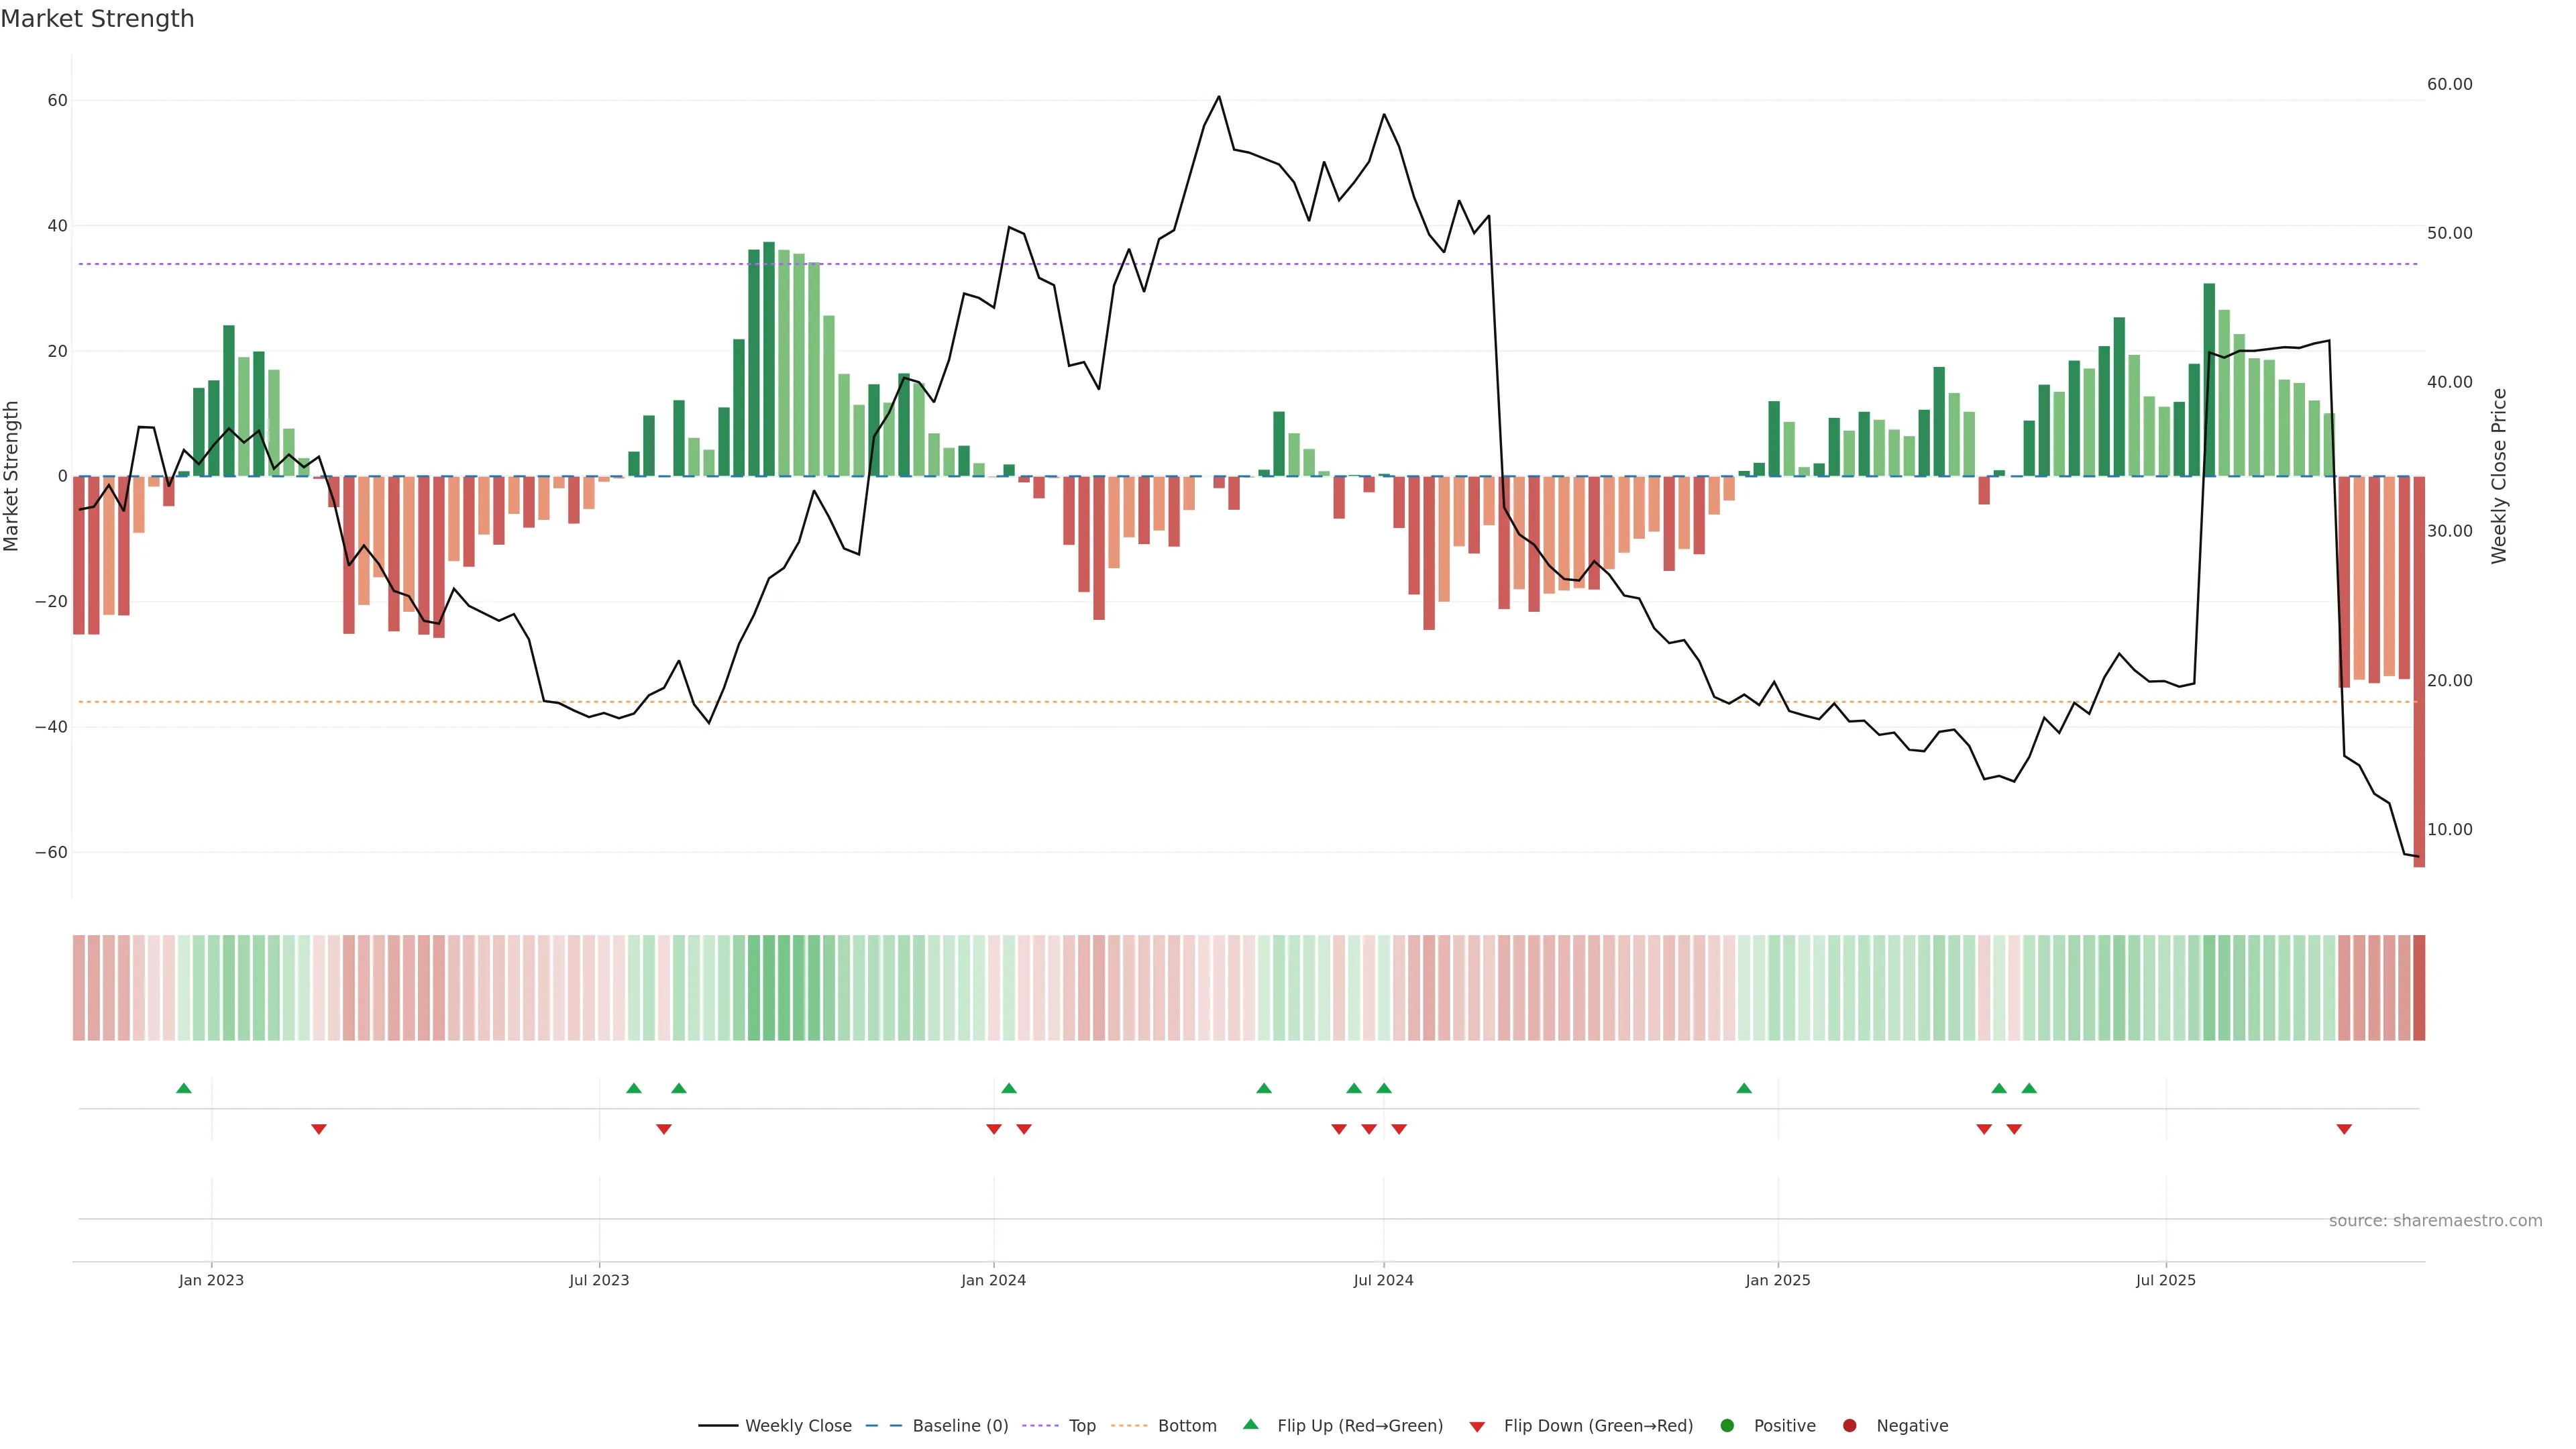The image size is (2576, 1449).
Task: Click the Negative red dot legend icon
Action: point(1849,1425)
